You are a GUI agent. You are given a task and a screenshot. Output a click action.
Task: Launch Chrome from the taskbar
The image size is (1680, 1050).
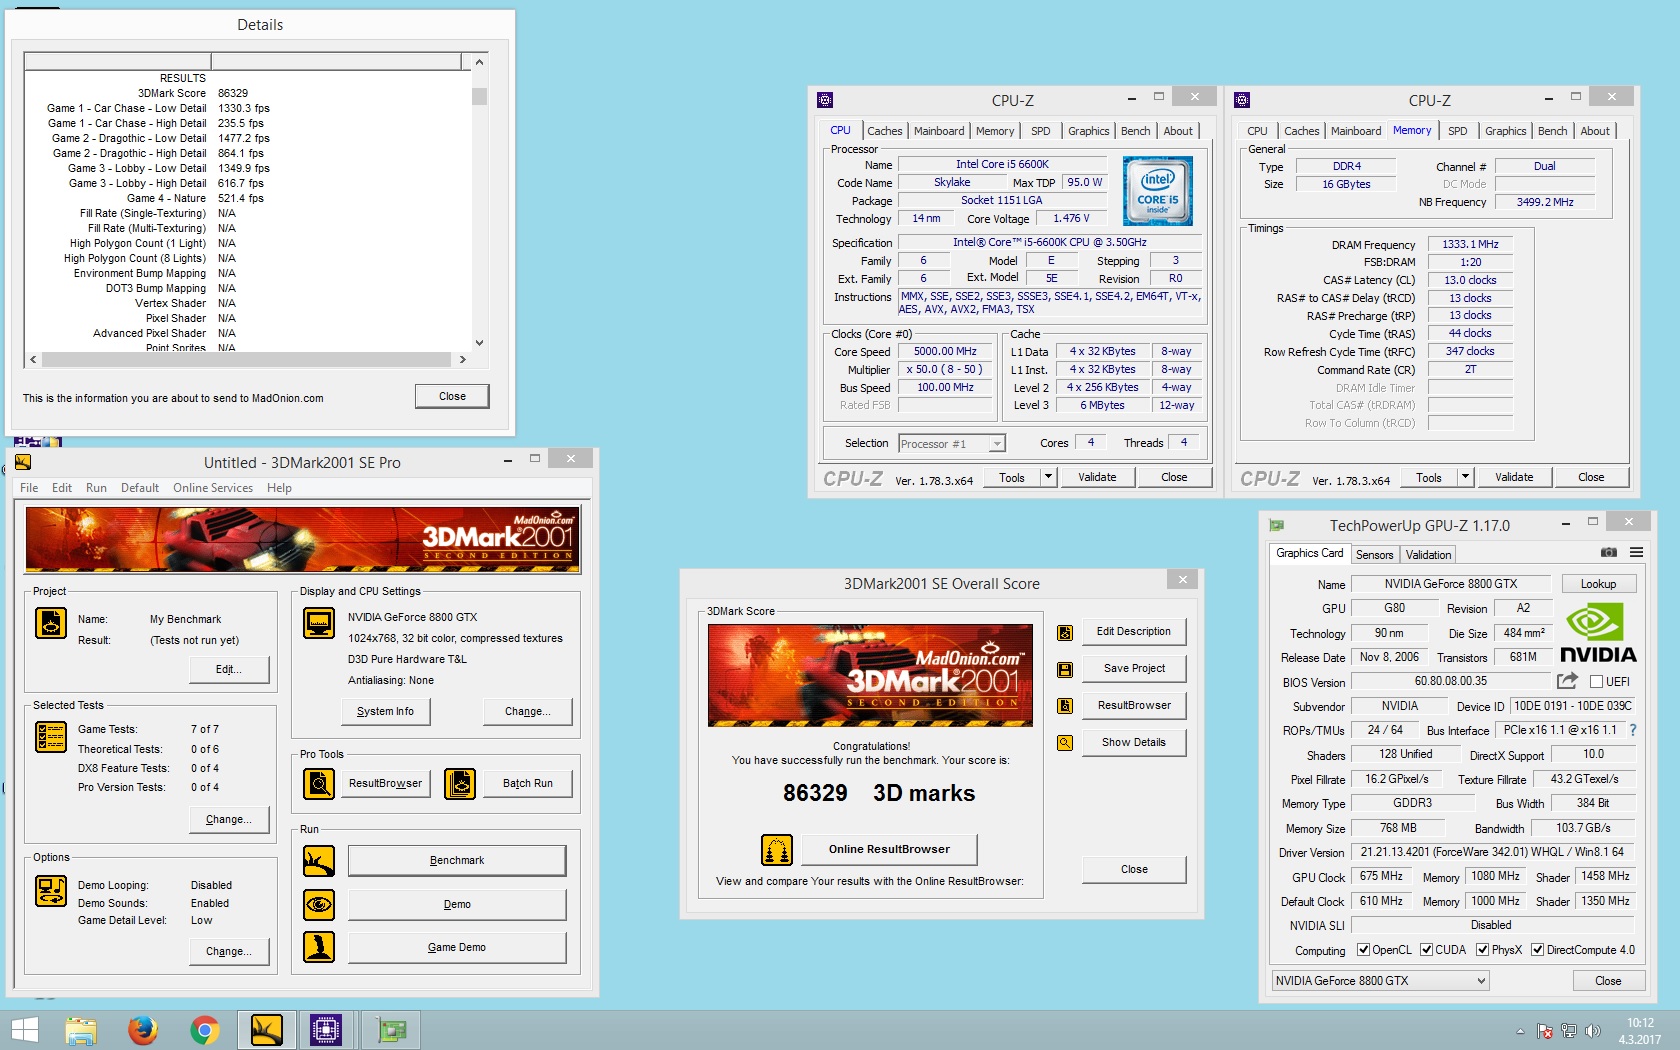point(205,1030)
